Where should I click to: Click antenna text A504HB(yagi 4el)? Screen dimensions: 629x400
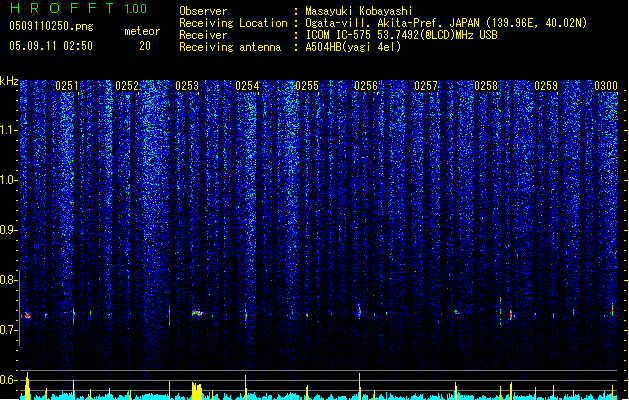click(353, 47)
